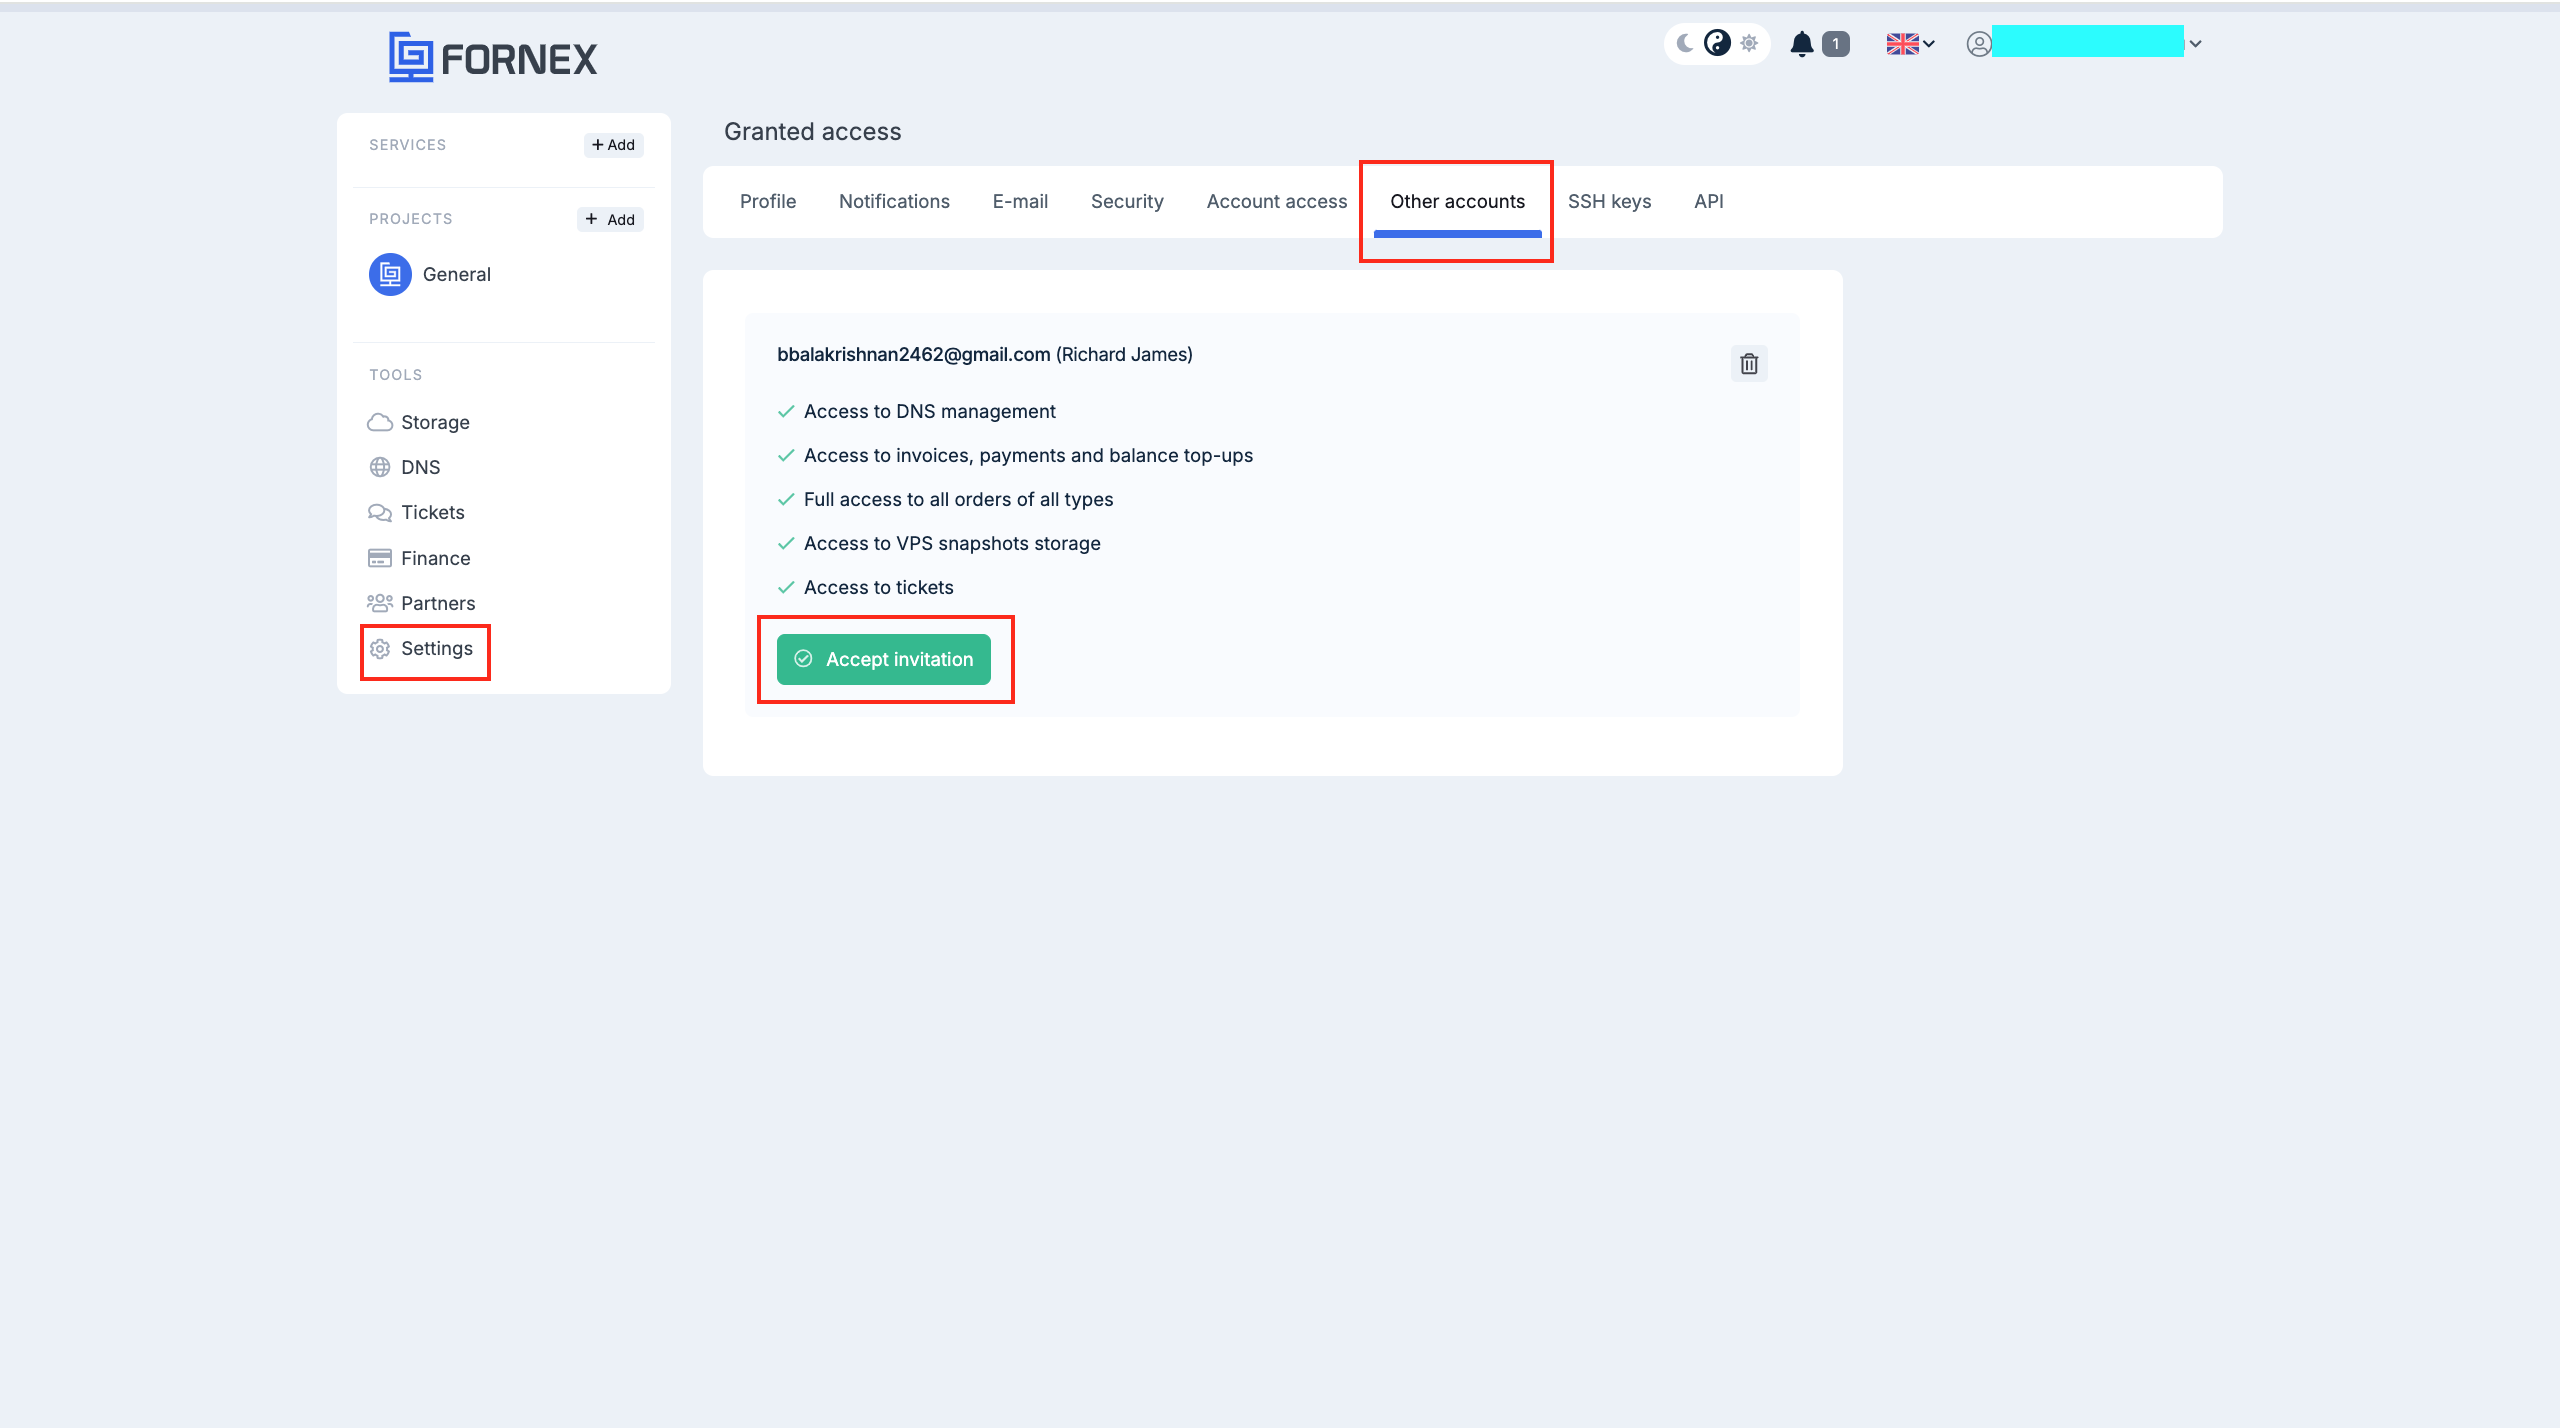Open Settings from sidebar
Screen dimensions: 2560x1428
point(436,647)
